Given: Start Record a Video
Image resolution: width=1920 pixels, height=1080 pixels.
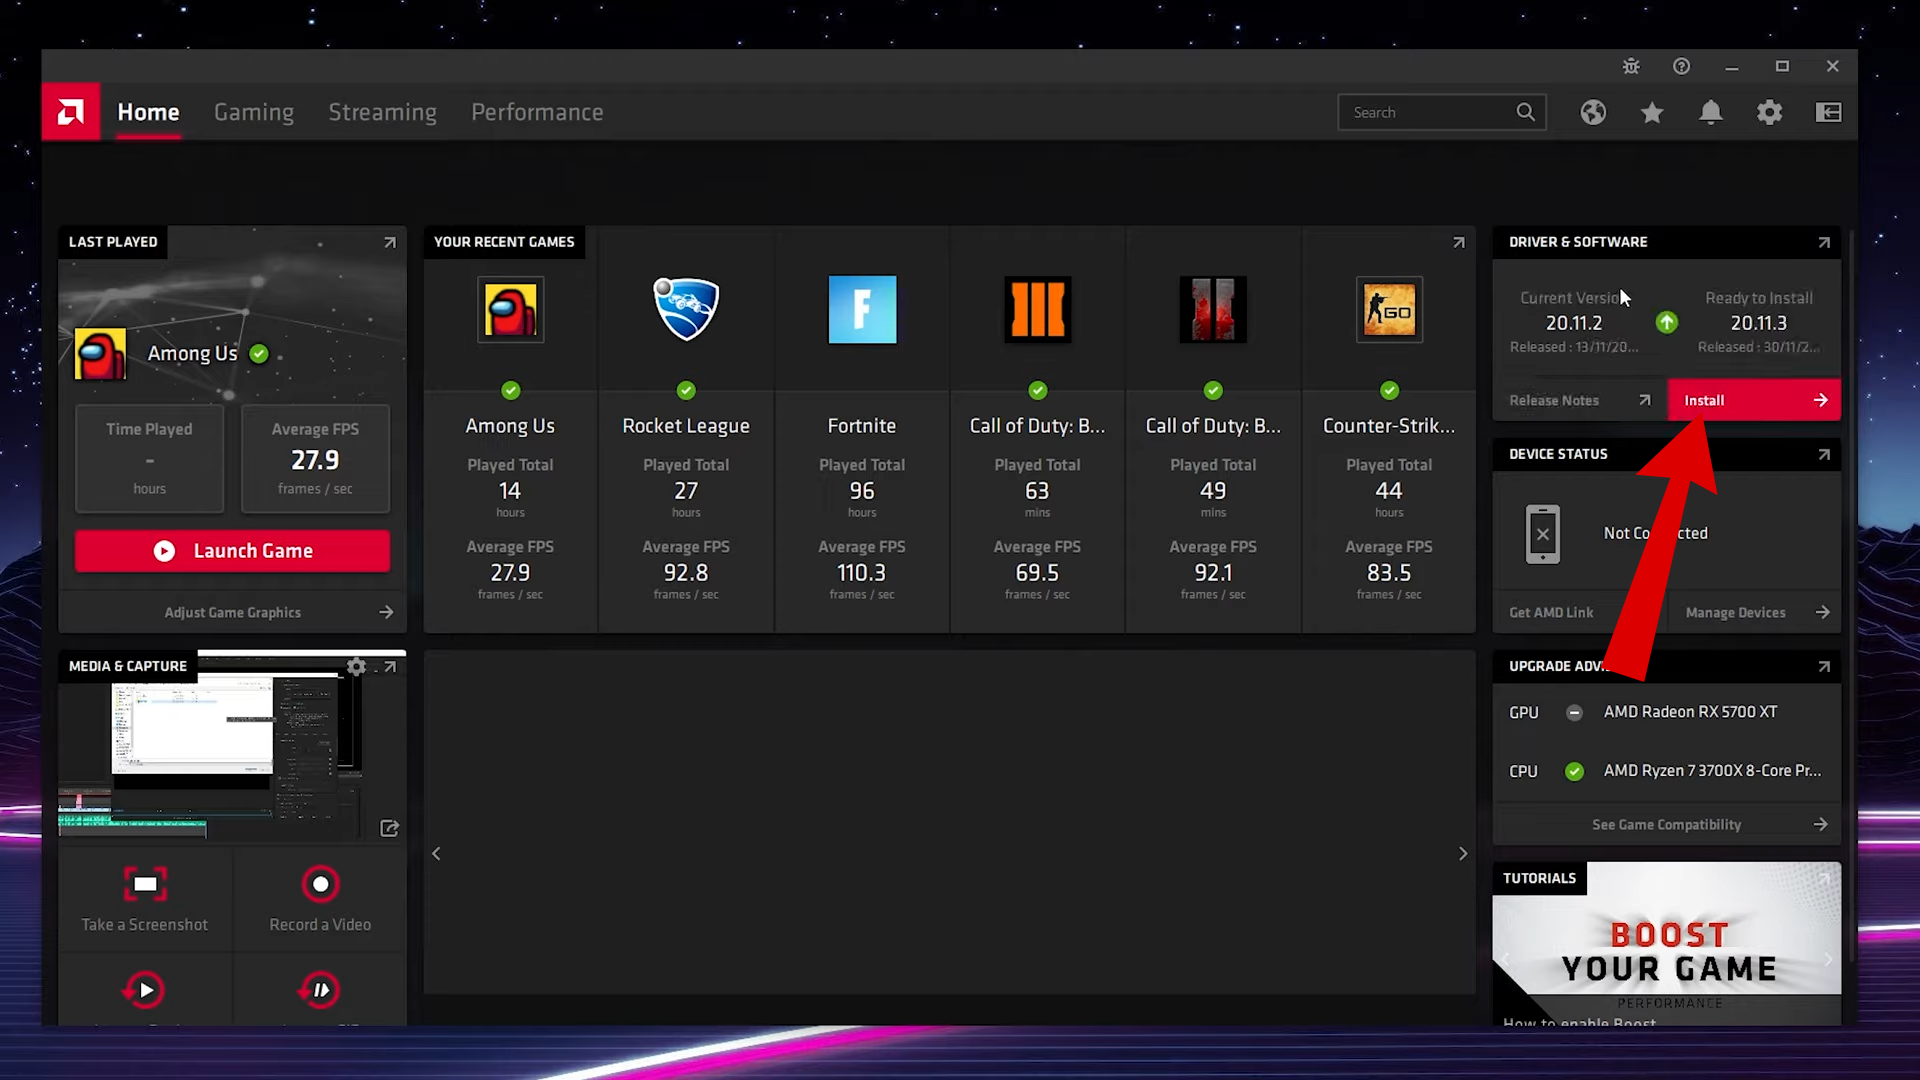Looking at the screenshot, I should pyautogui.click(x=320, y=884).
